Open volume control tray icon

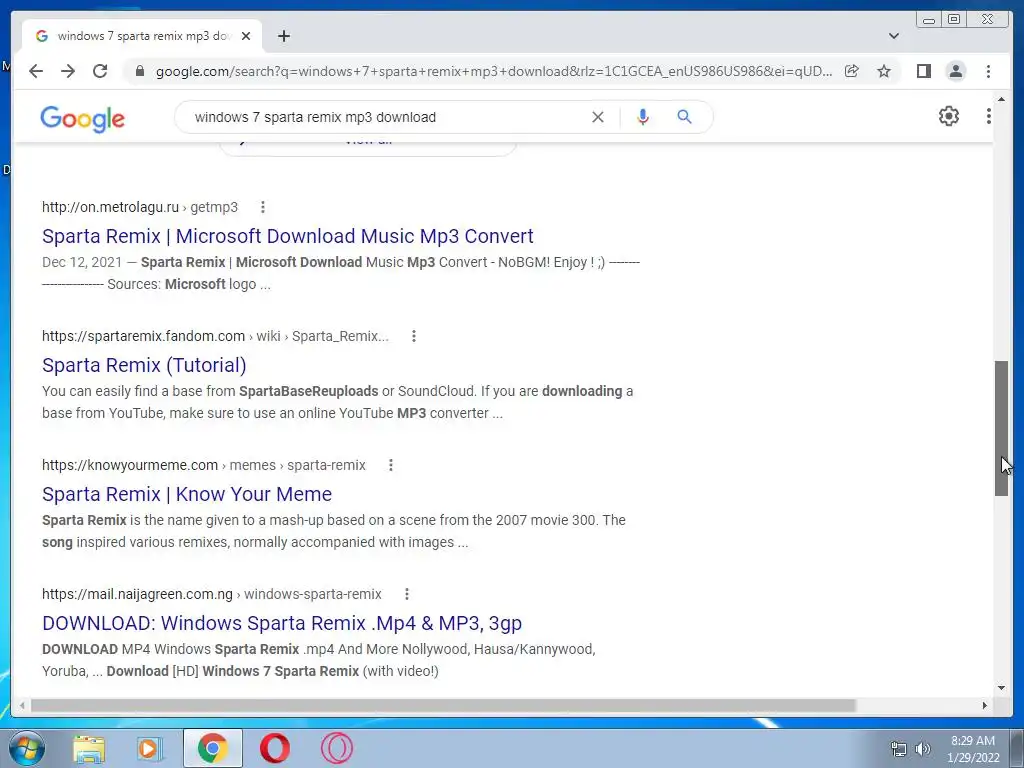[x=923, y=749]
